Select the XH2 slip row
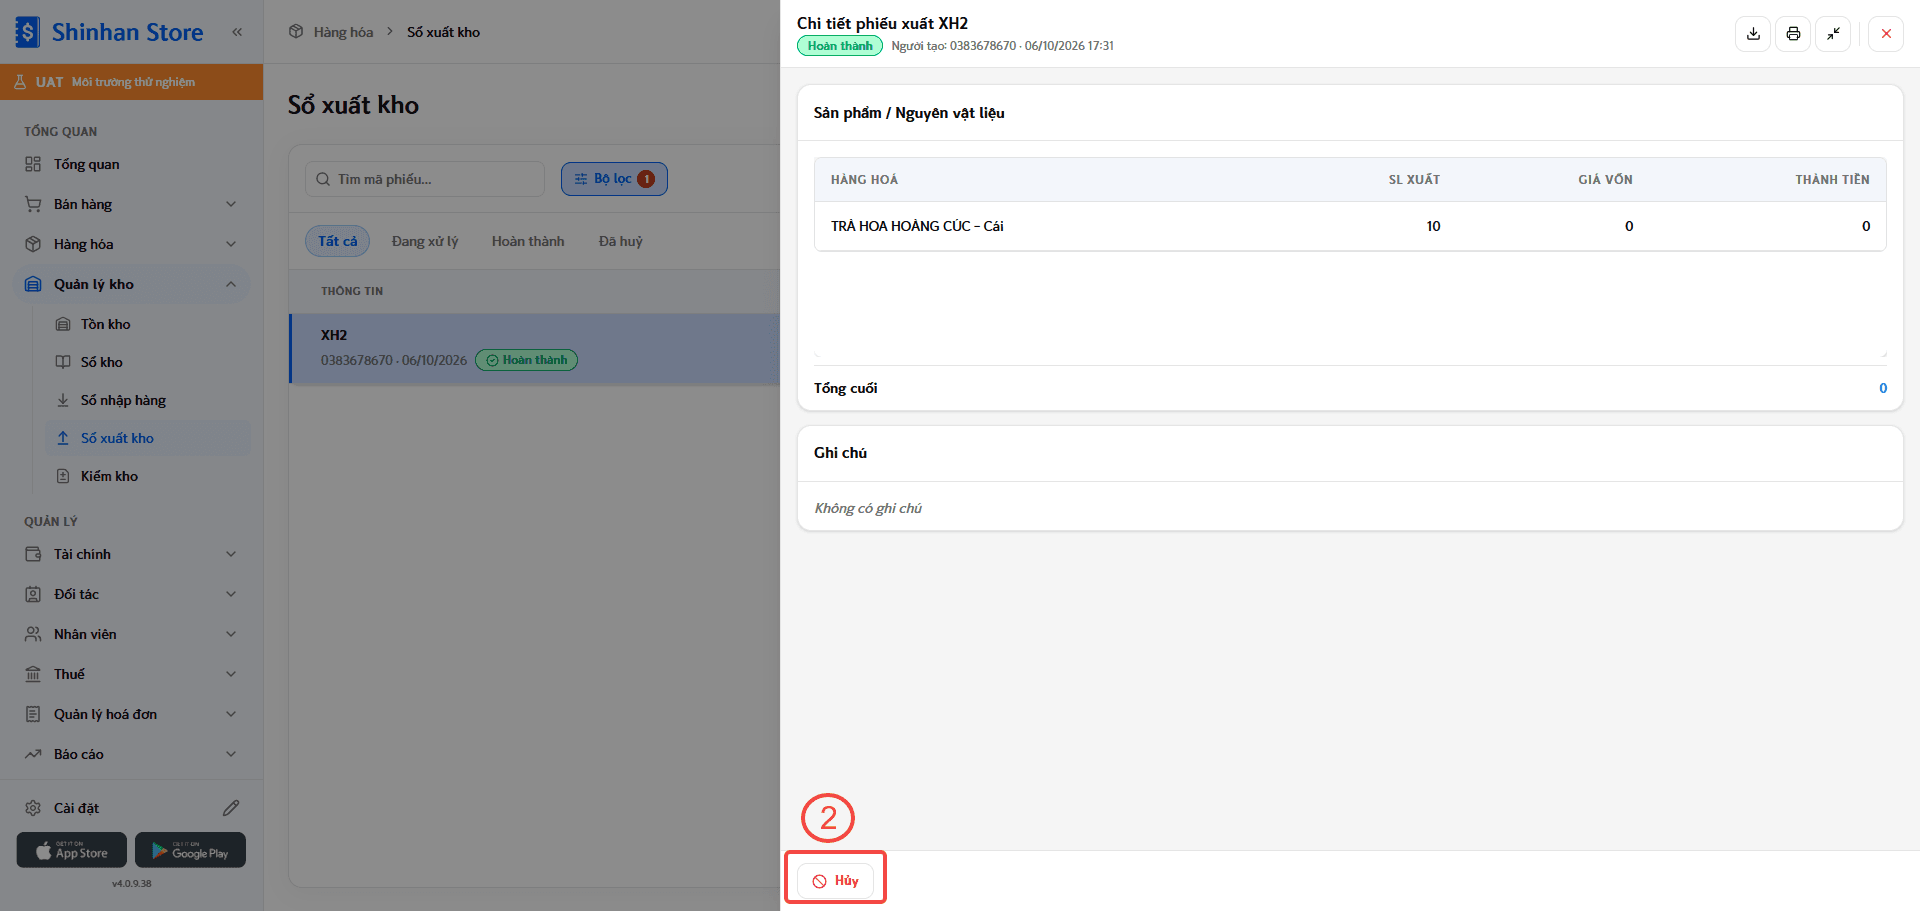 (535, 348)
